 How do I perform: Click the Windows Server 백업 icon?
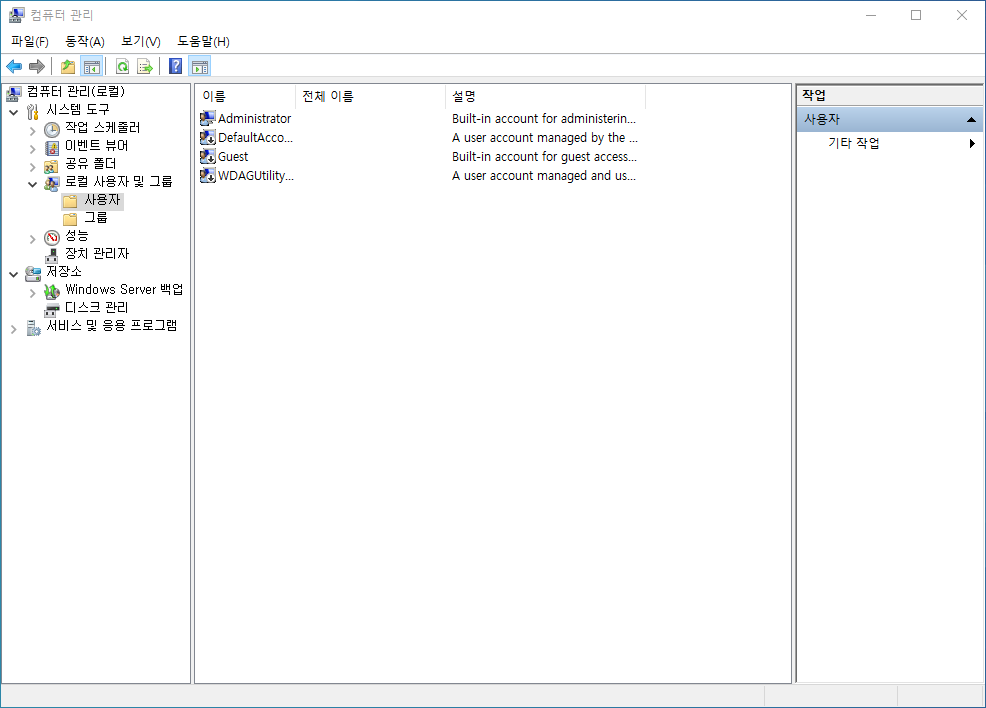point(52,292)
